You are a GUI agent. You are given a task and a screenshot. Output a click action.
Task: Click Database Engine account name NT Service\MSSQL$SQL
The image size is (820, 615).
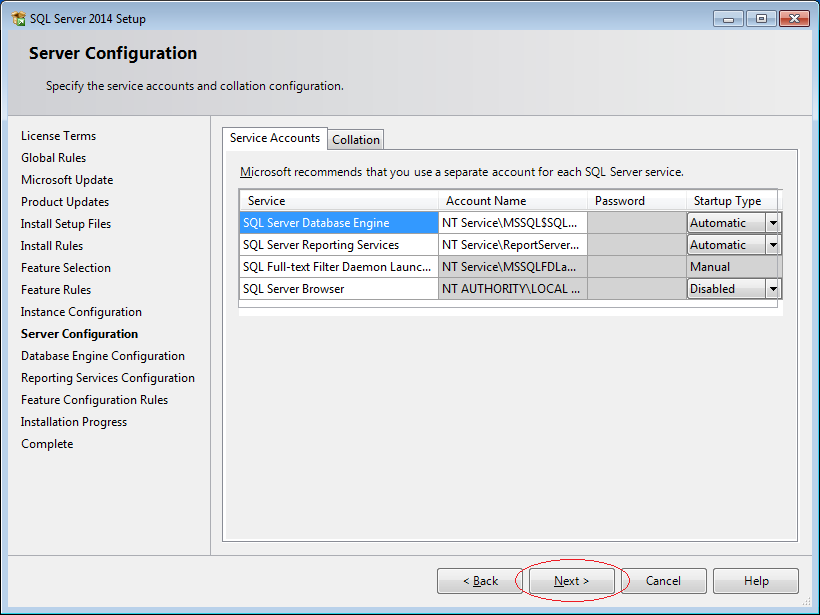pos(512,223)
